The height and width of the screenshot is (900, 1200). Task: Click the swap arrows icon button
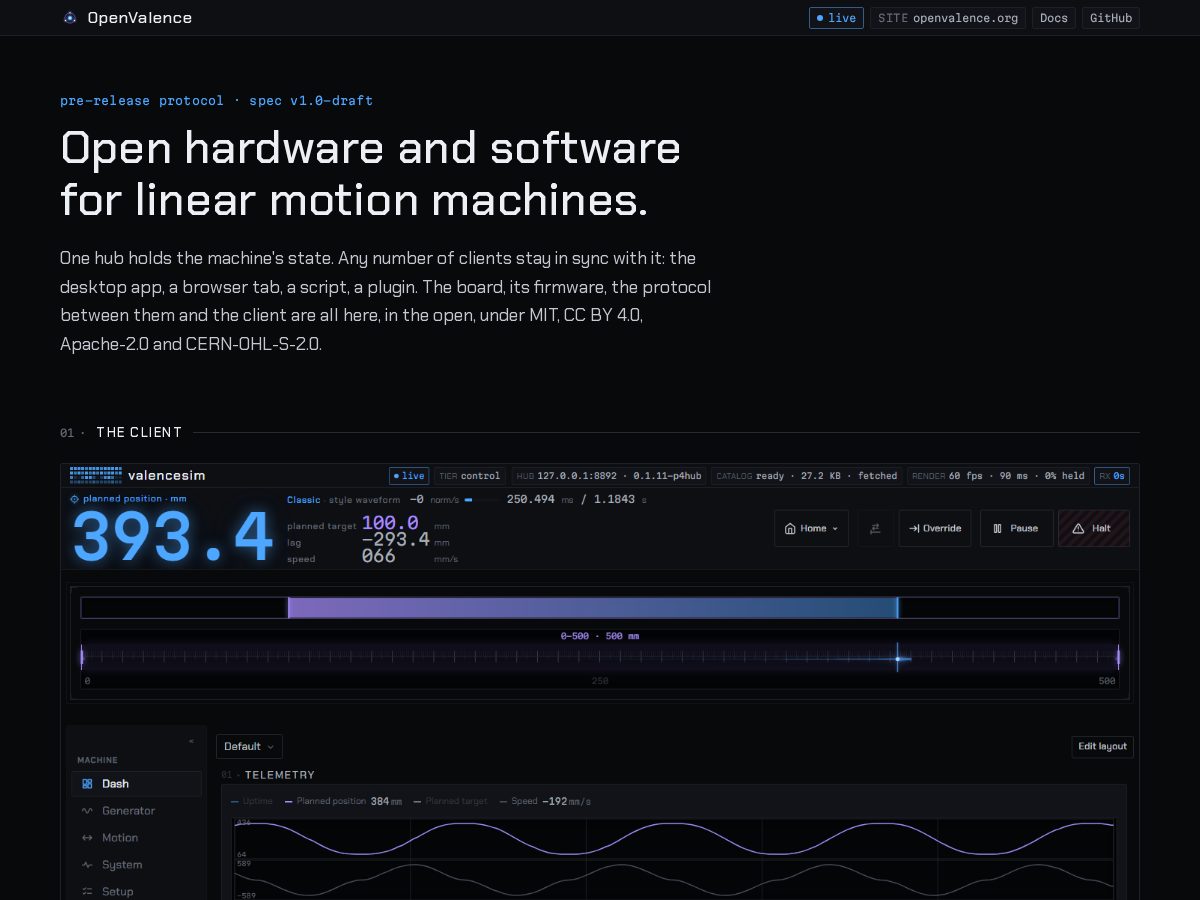[x=875, y=528]
